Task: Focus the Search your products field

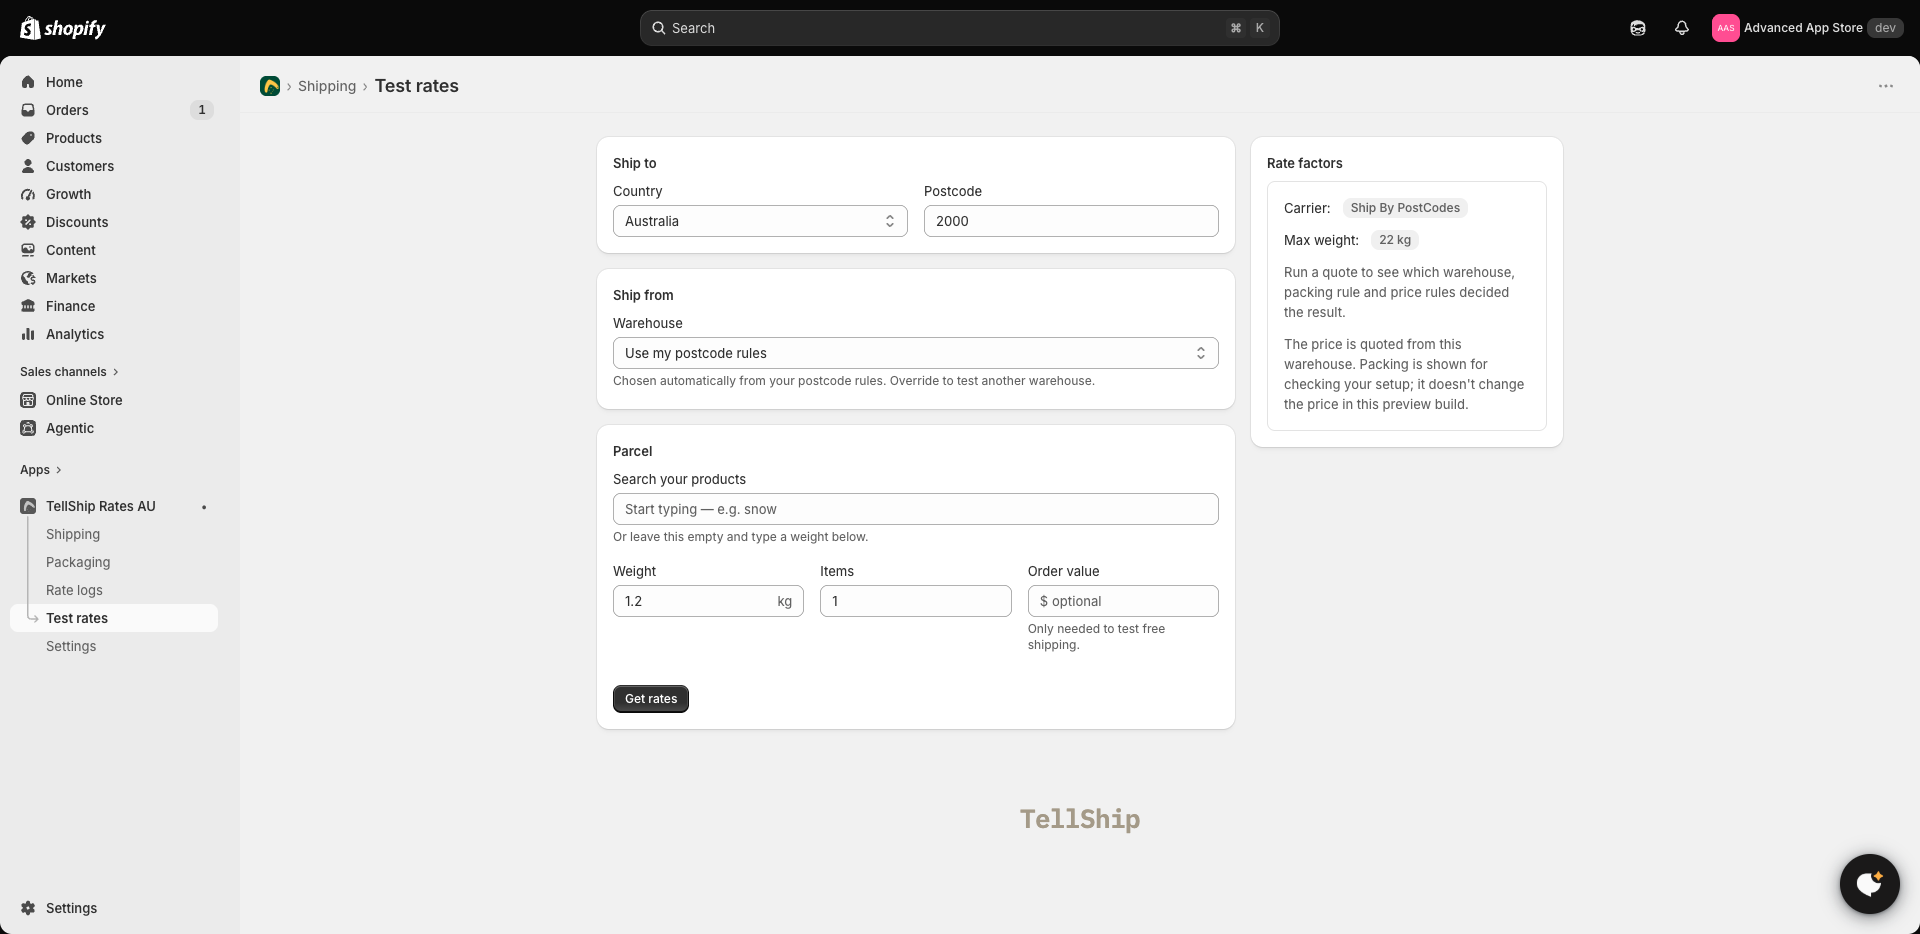Action: 916,509
